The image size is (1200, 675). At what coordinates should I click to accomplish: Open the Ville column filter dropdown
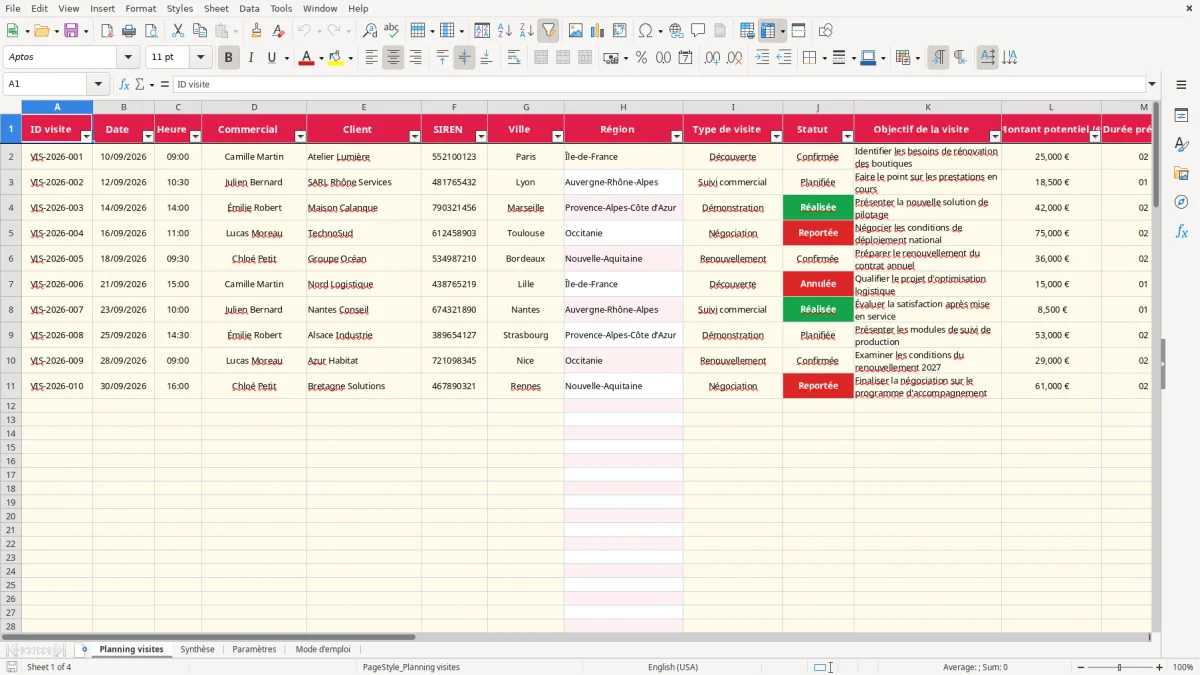click(x=557, y=136)
